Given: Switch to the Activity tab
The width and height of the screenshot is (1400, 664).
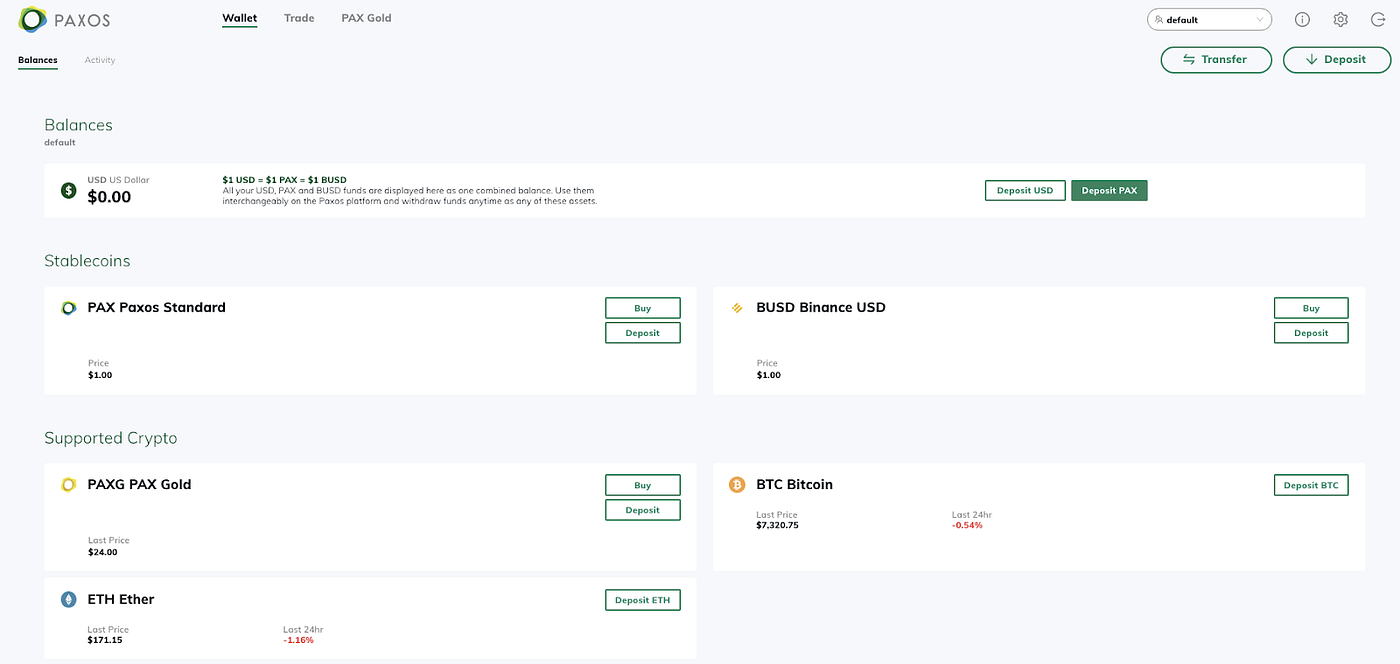Looking at the screenshot, I should [x=99, y=60].
